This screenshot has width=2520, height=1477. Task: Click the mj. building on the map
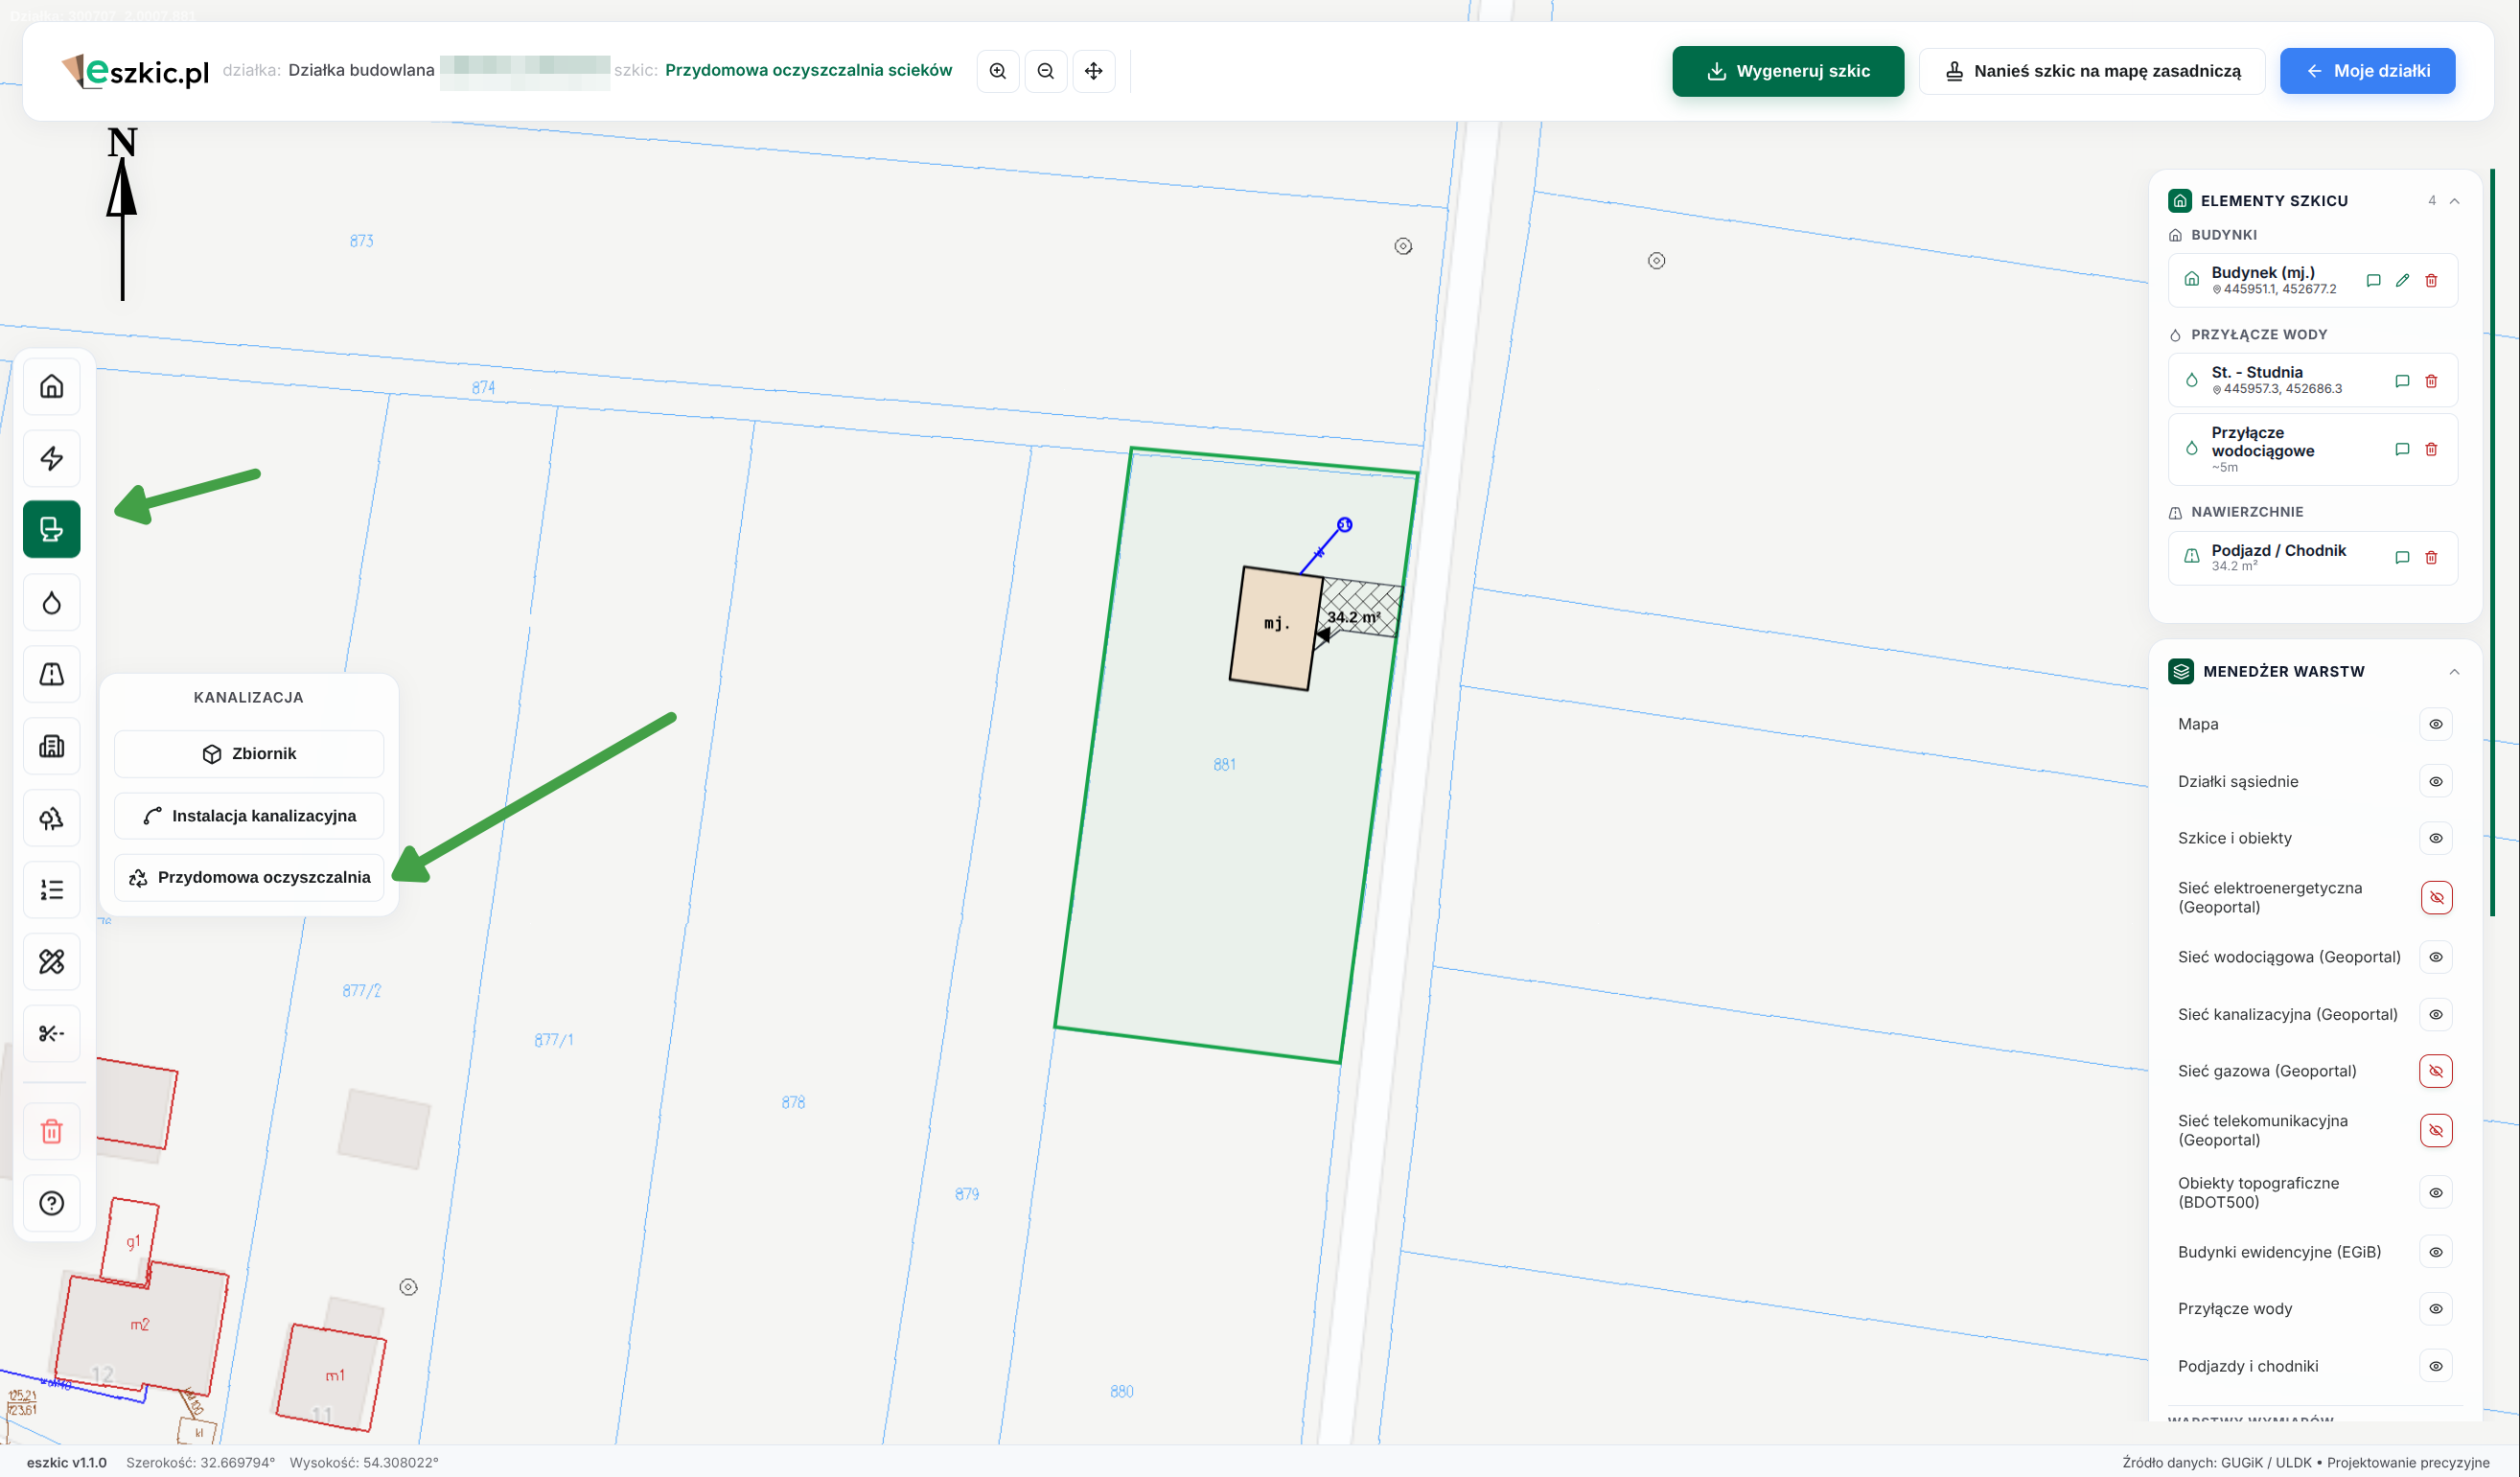pyautogui.click(x=1276, y=628)
